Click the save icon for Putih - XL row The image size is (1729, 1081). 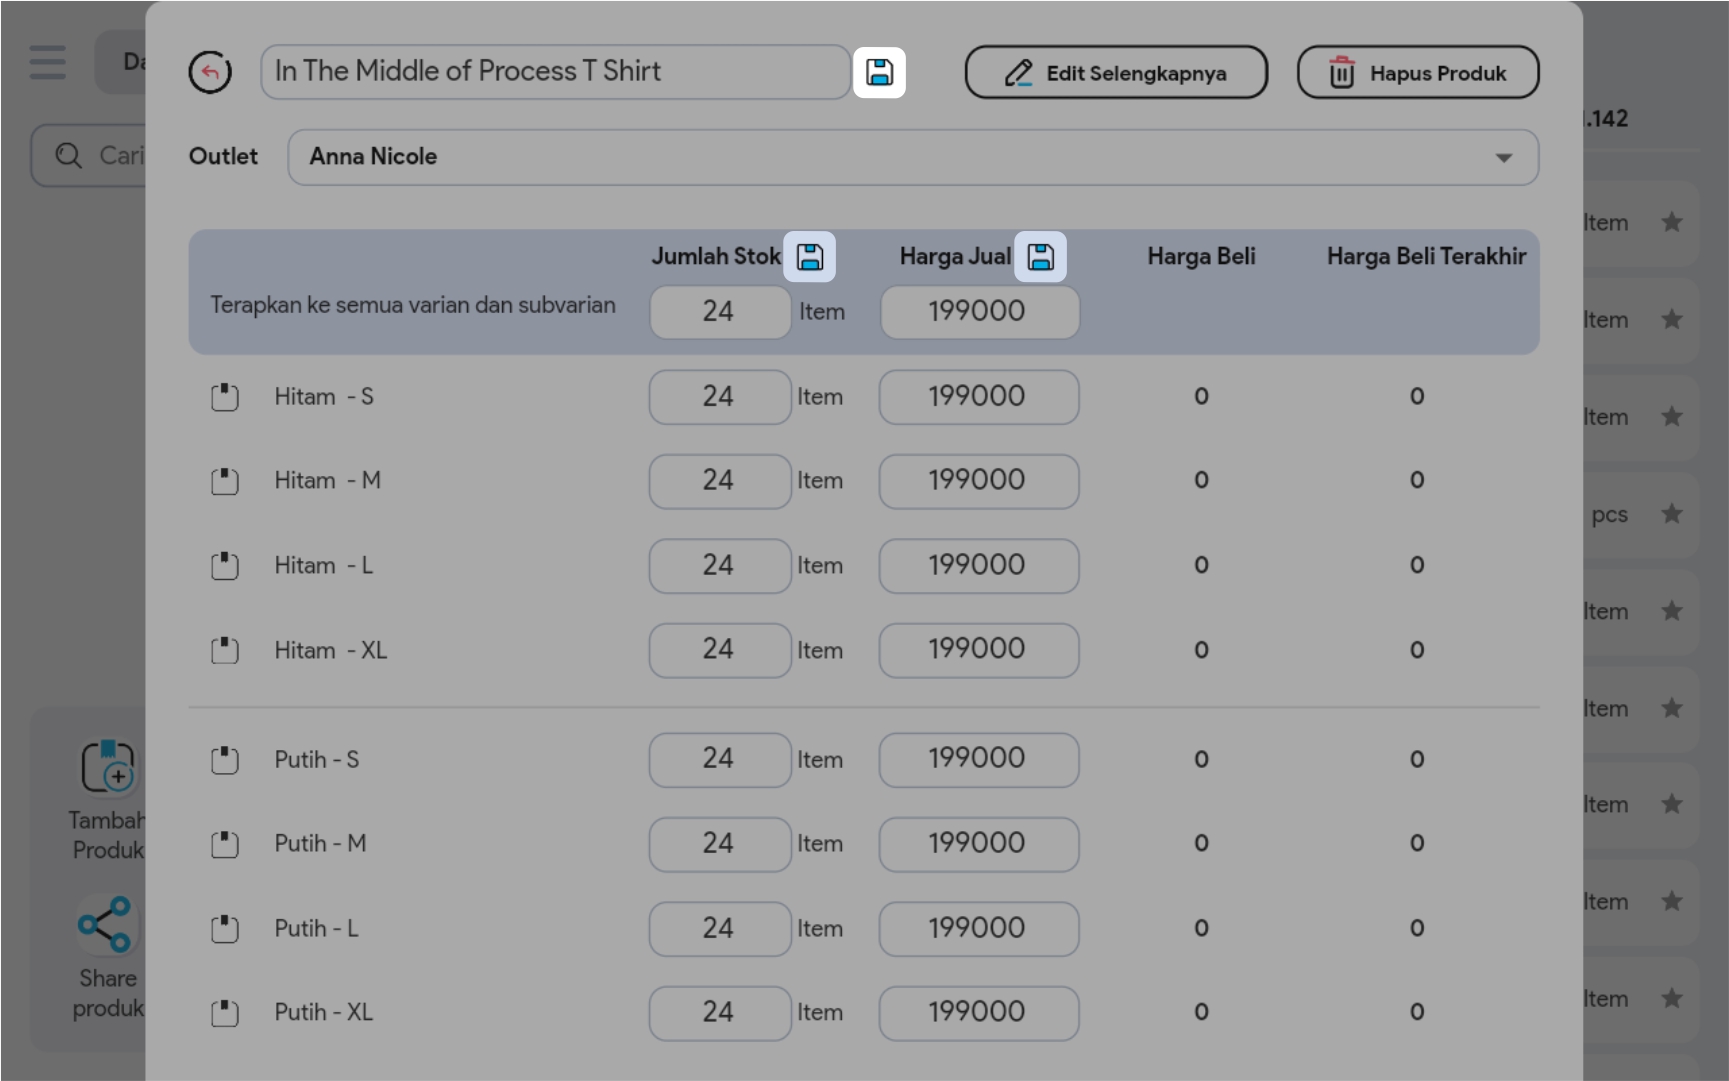(x=225, y=1013)
